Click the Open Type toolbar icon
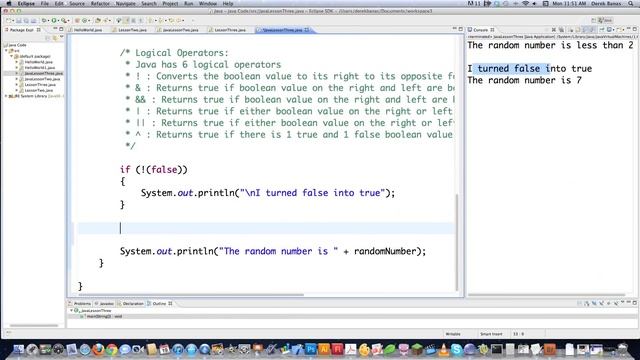640x360 pixels. pos(98,20)
